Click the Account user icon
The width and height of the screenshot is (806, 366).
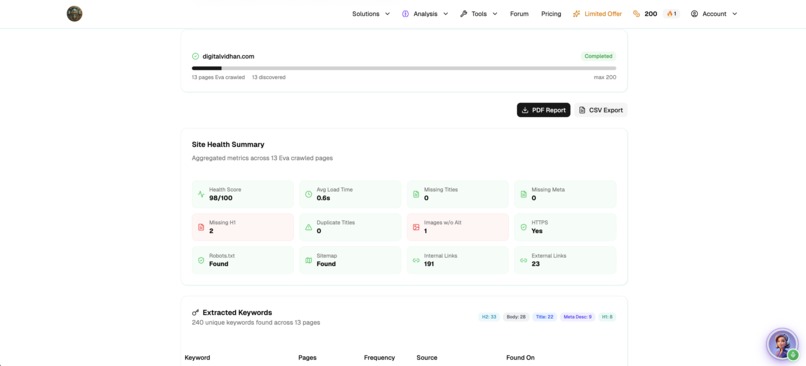(x=694, y=14)
